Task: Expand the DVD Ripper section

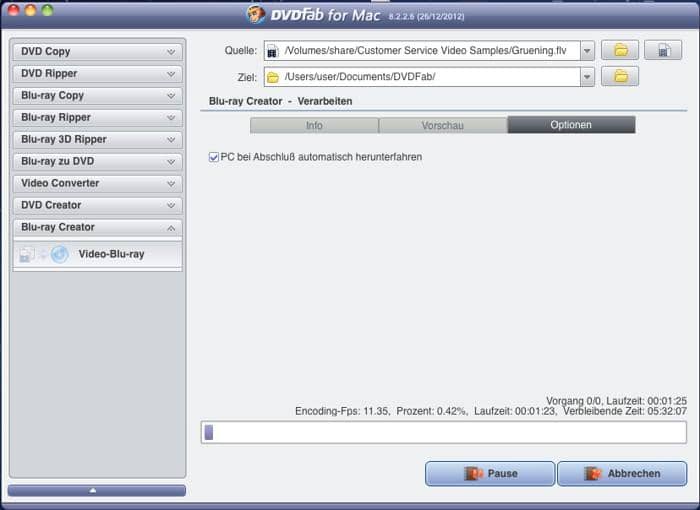Action: (97, 74)
